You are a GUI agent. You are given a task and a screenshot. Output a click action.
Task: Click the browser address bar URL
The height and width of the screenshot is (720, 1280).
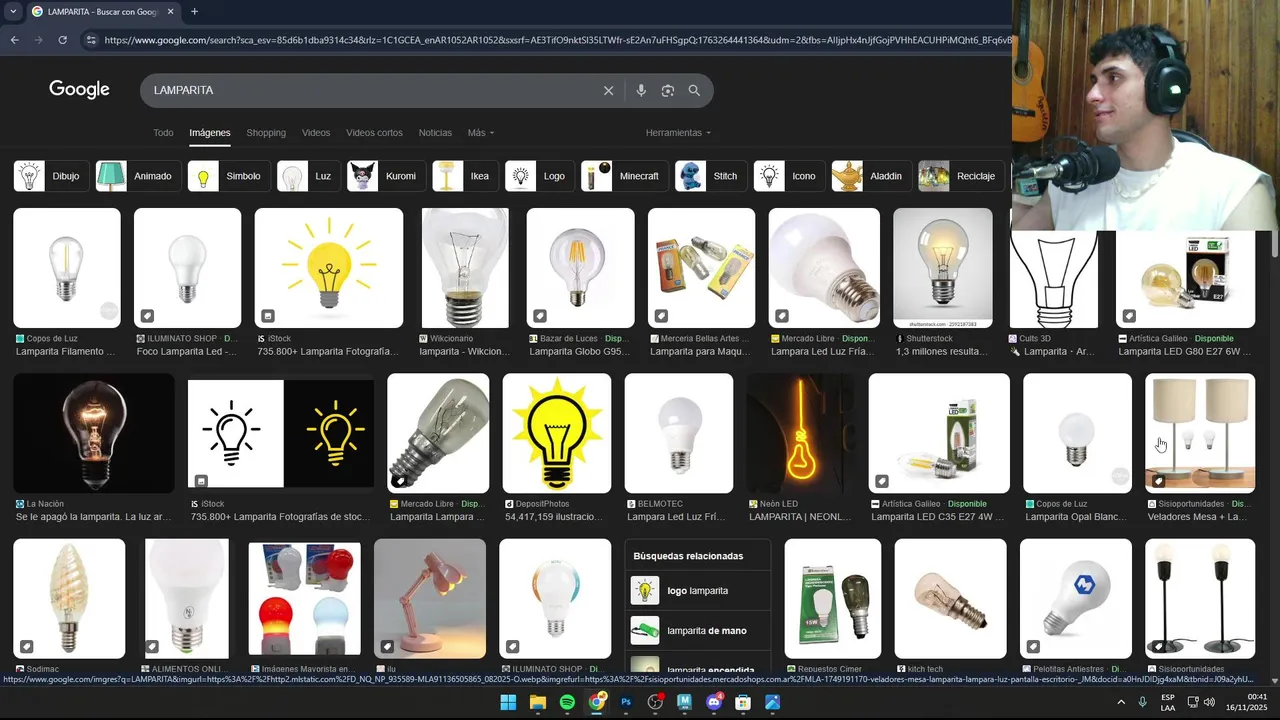pos(558,40)
